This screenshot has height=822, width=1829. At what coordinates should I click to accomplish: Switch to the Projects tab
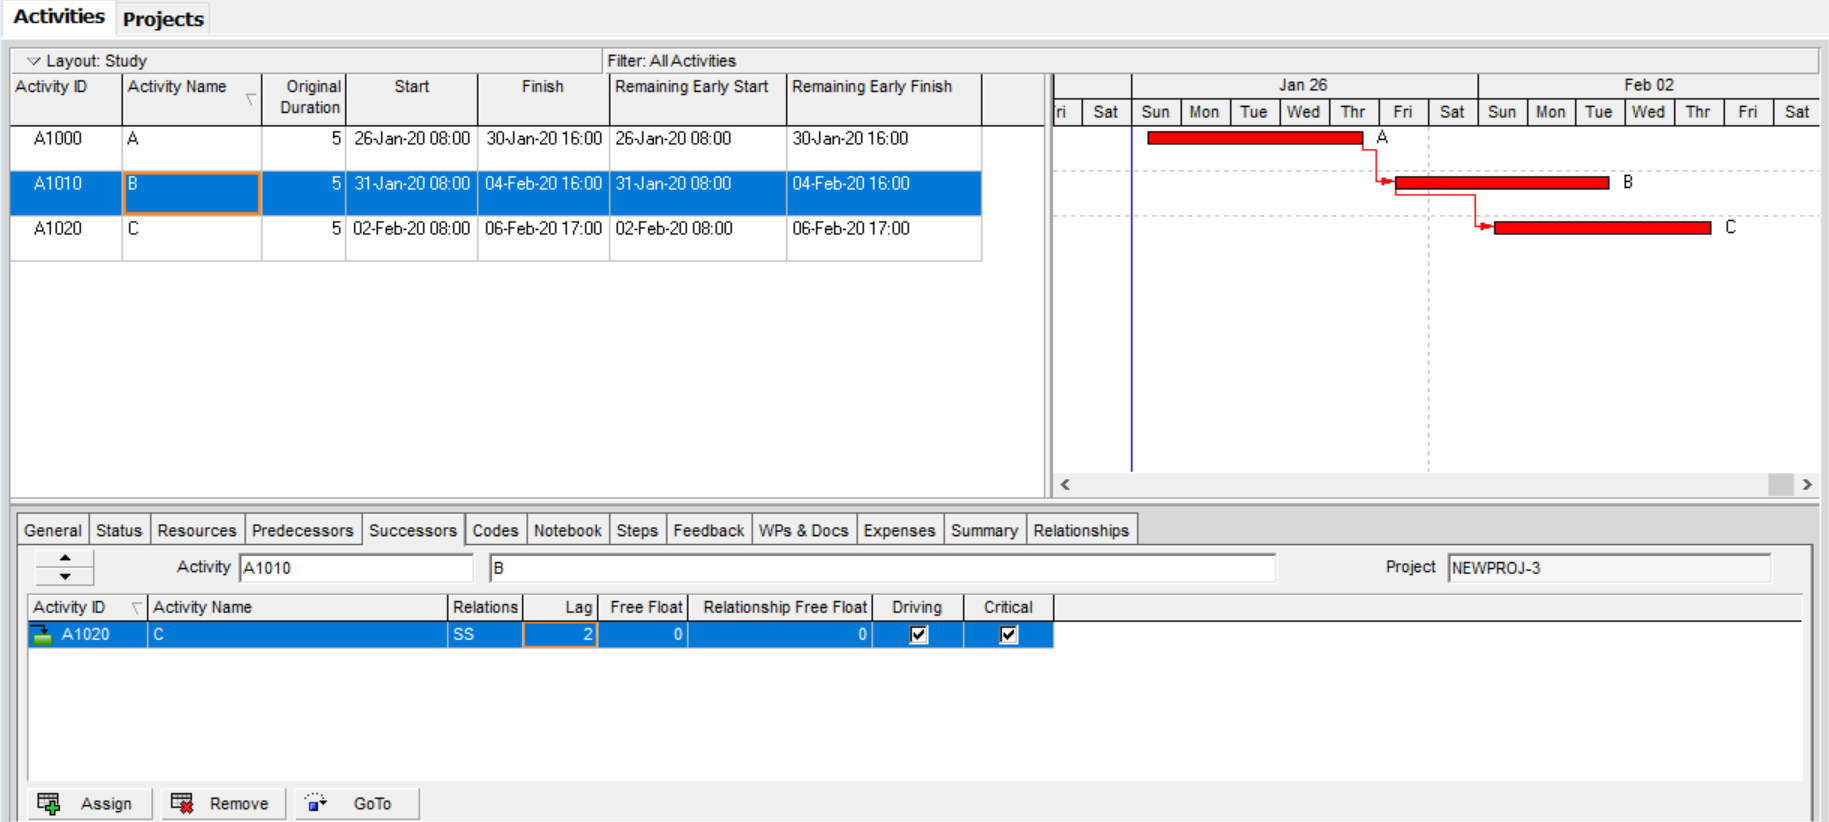coord(163,19)
